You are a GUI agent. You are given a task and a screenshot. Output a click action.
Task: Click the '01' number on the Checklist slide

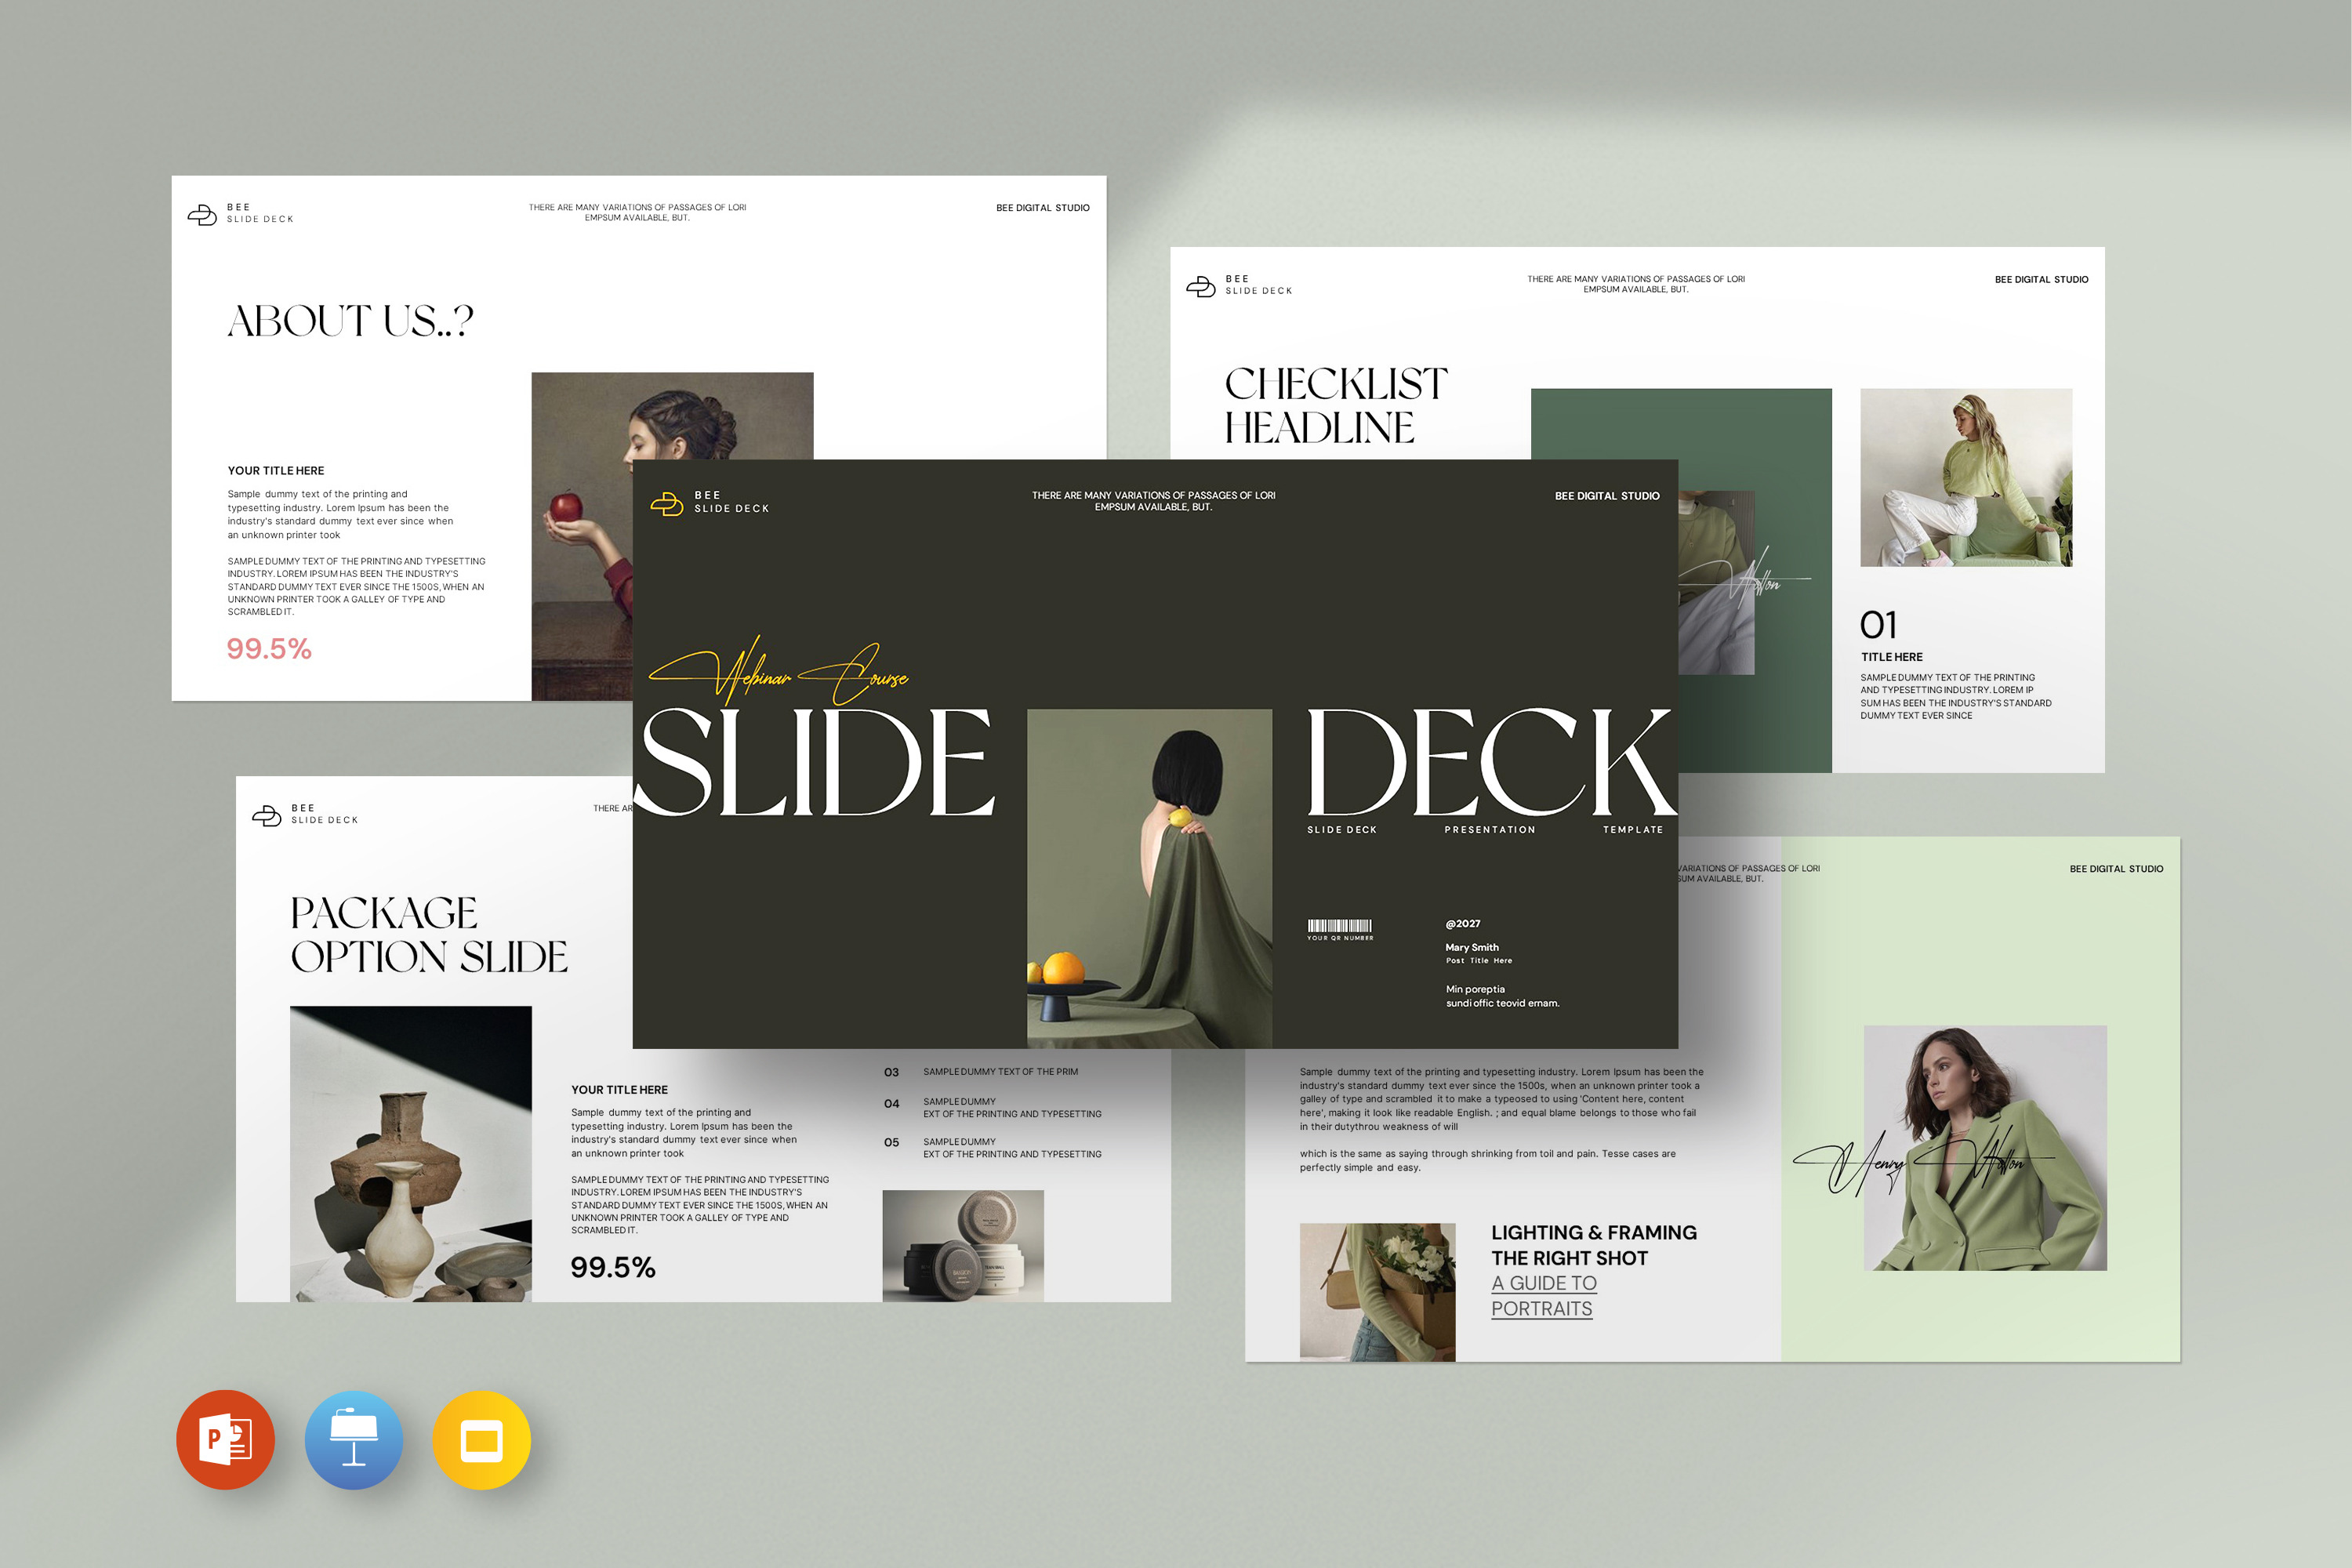coord(1878,626)
